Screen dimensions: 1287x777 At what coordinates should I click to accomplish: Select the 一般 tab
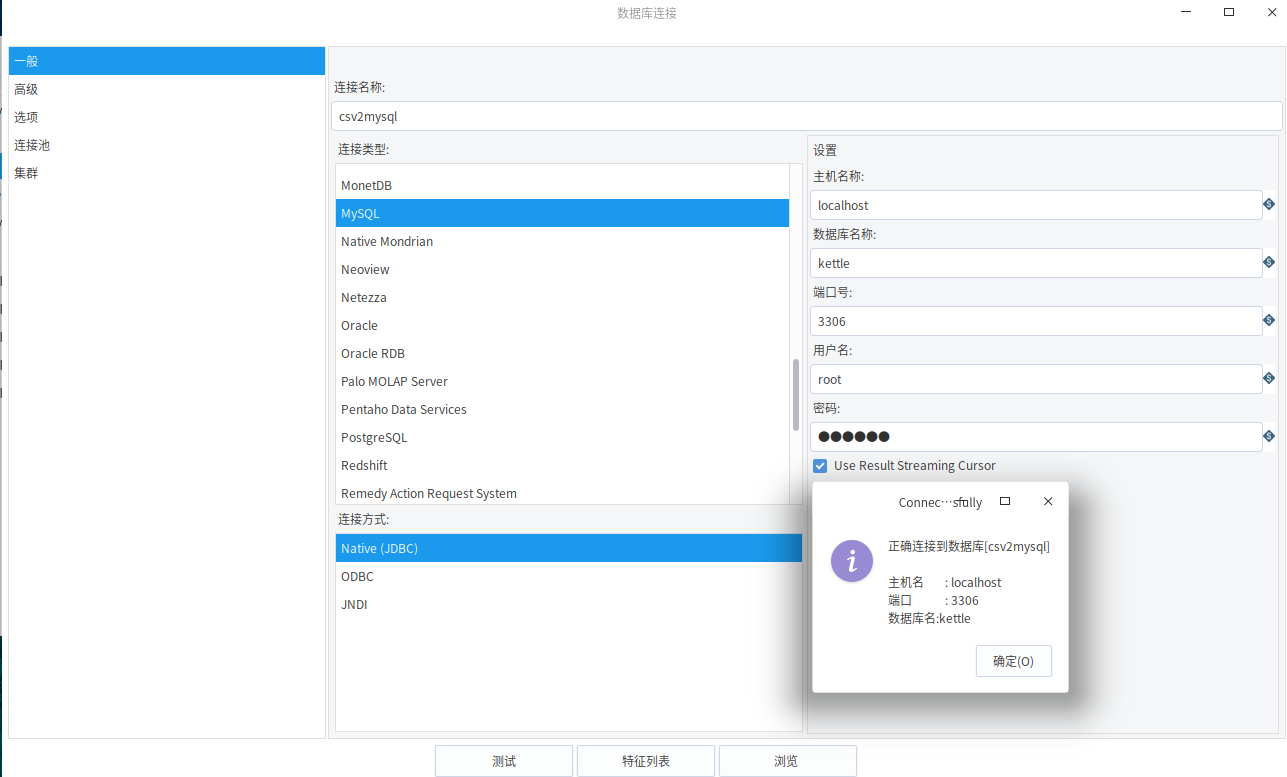coord(25,60)
